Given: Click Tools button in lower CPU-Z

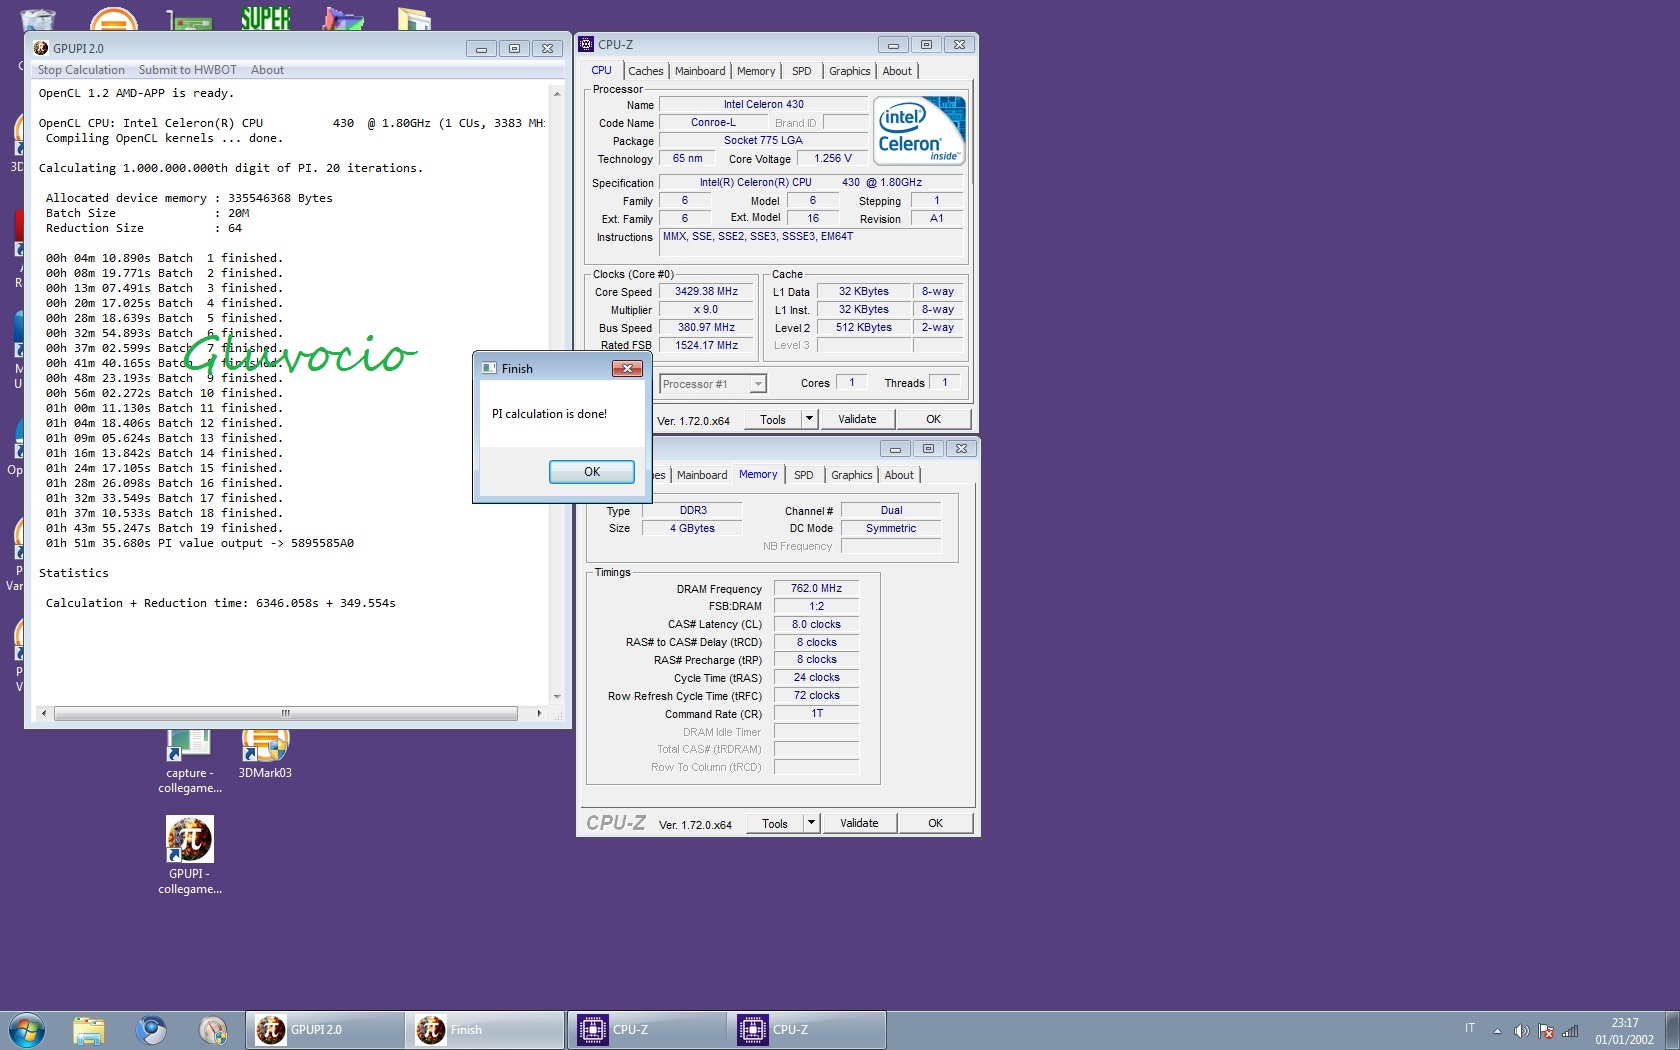Looking at the screenshot, I should click(x=775, y=824).
